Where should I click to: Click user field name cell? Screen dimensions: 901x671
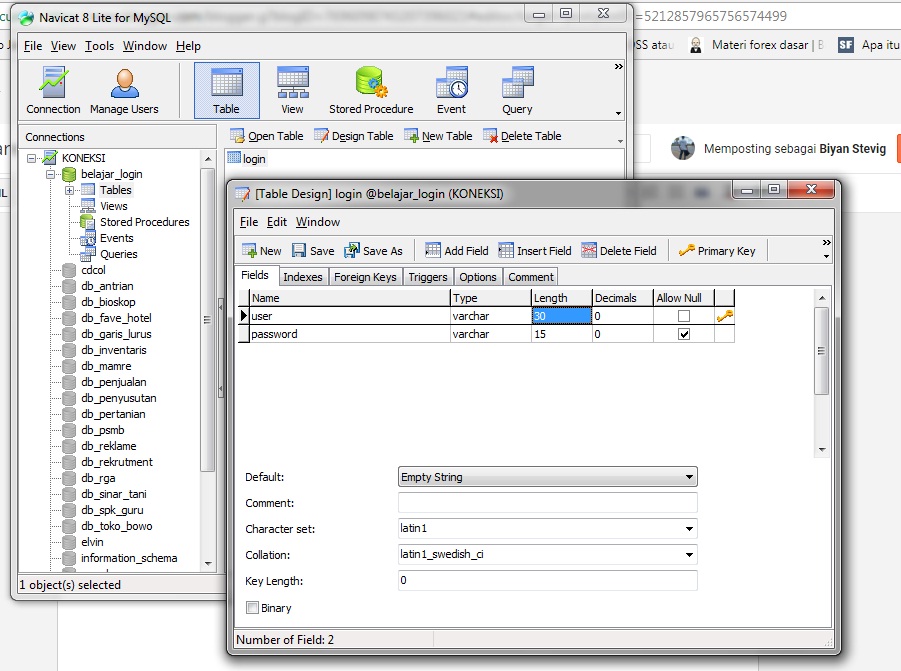click(x=350, y=316)
